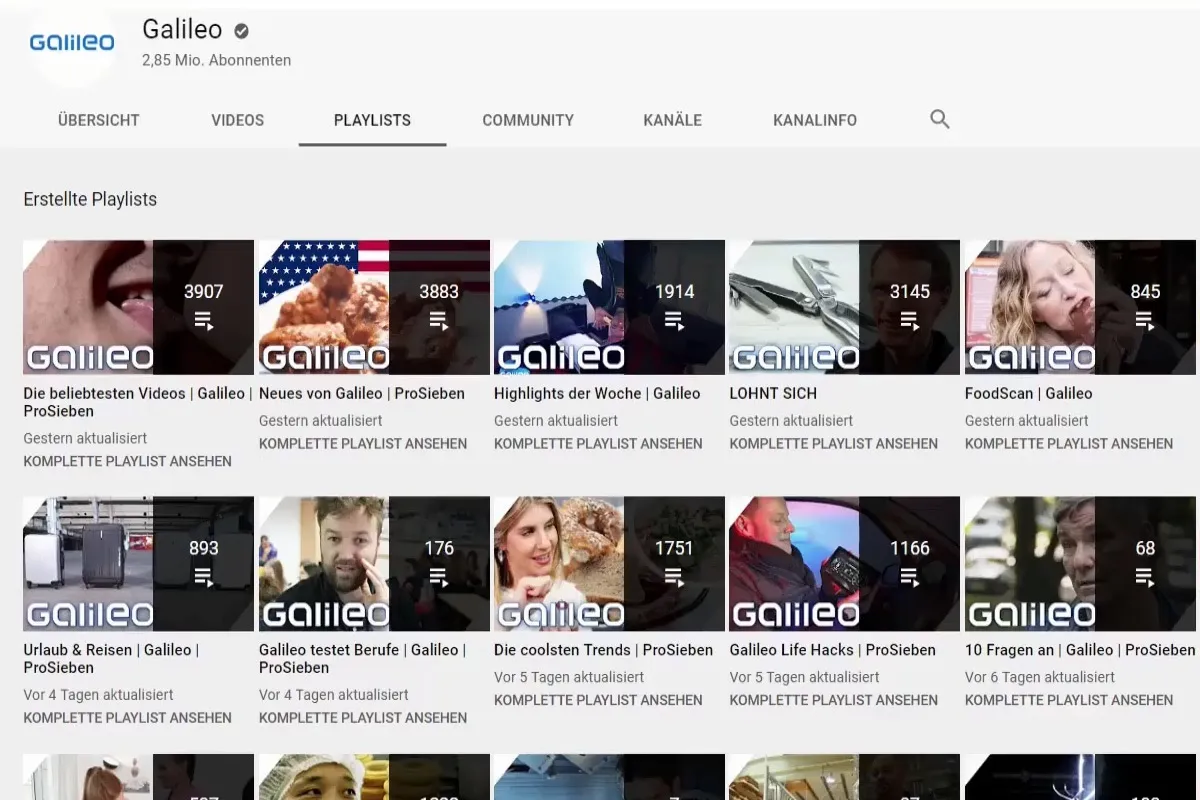Viewport: 1200px width, 800px height.
Task: Click the '2,85 Mio. Abonnenten' subscriber count
Action: (x=217, y=60)
